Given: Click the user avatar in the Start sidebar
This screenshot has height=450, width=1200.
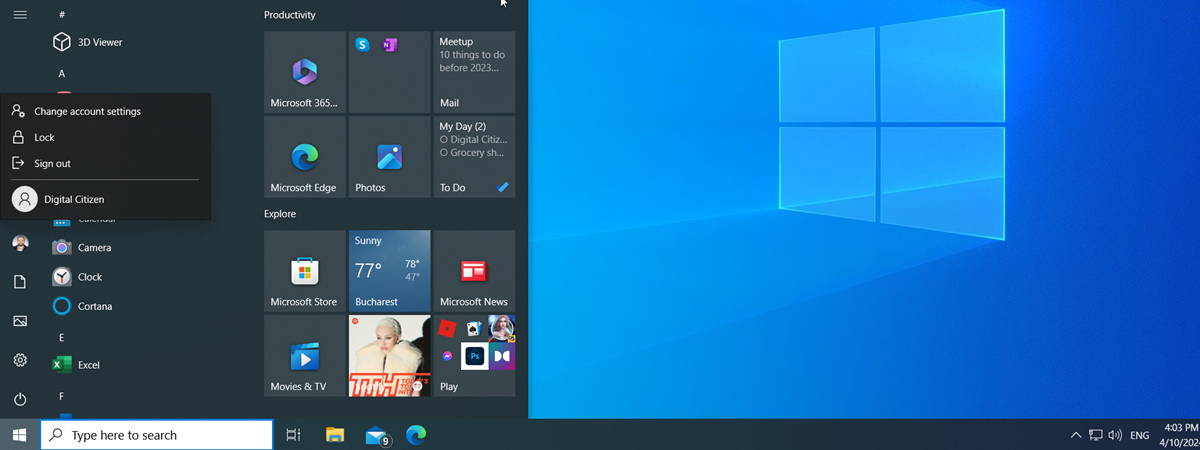Looking at the screenshot, I should click(20, 243).
